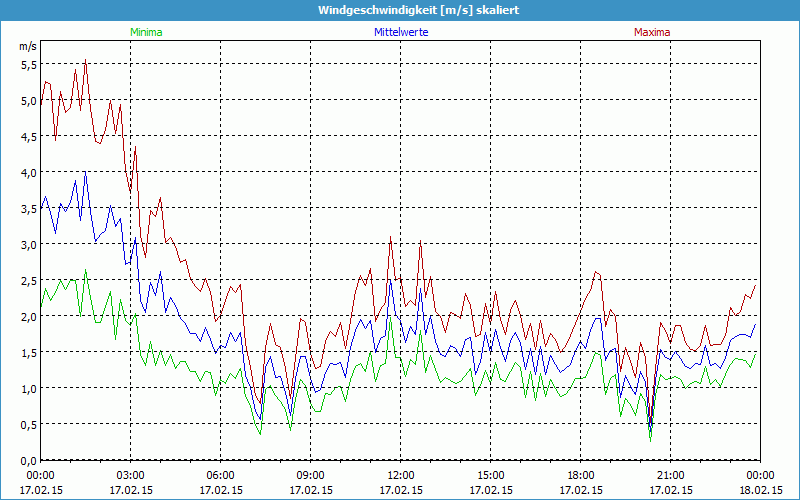Screen dimensions: 800x500
Task: Select the 09:00 time axis label
Action: (x=311, y=475)
